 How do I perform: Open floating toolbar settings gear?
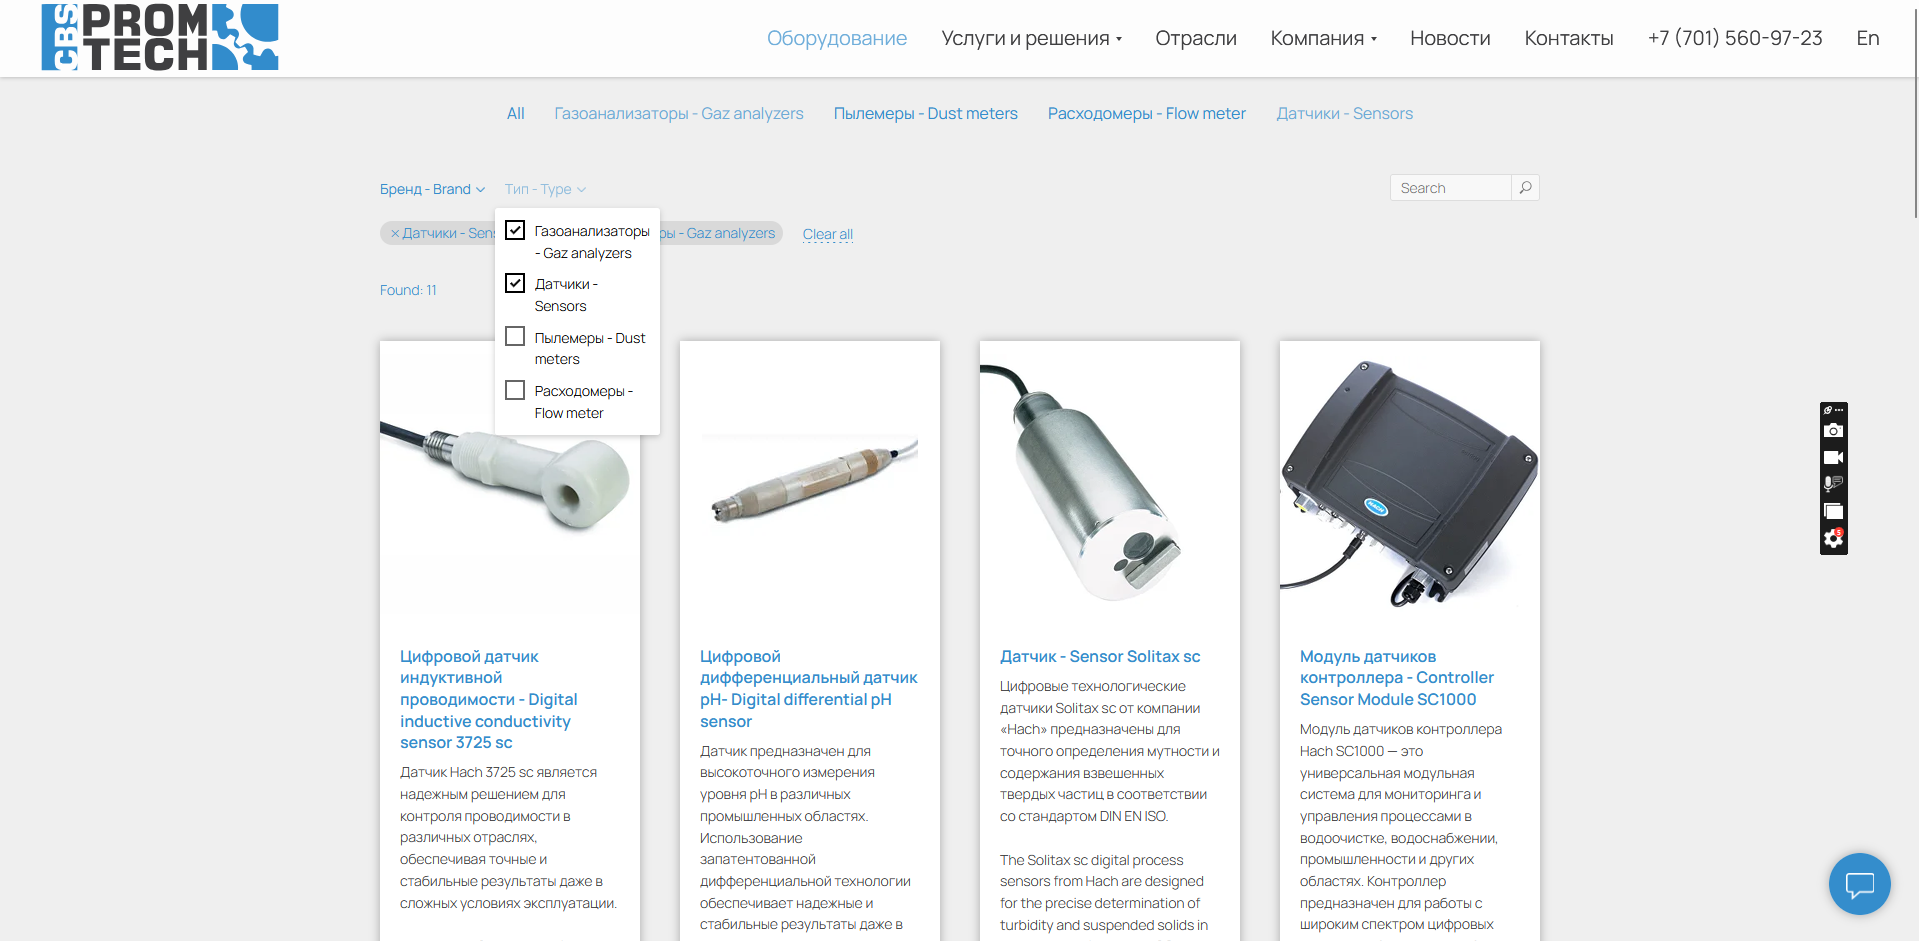[x=1833, y=539]
